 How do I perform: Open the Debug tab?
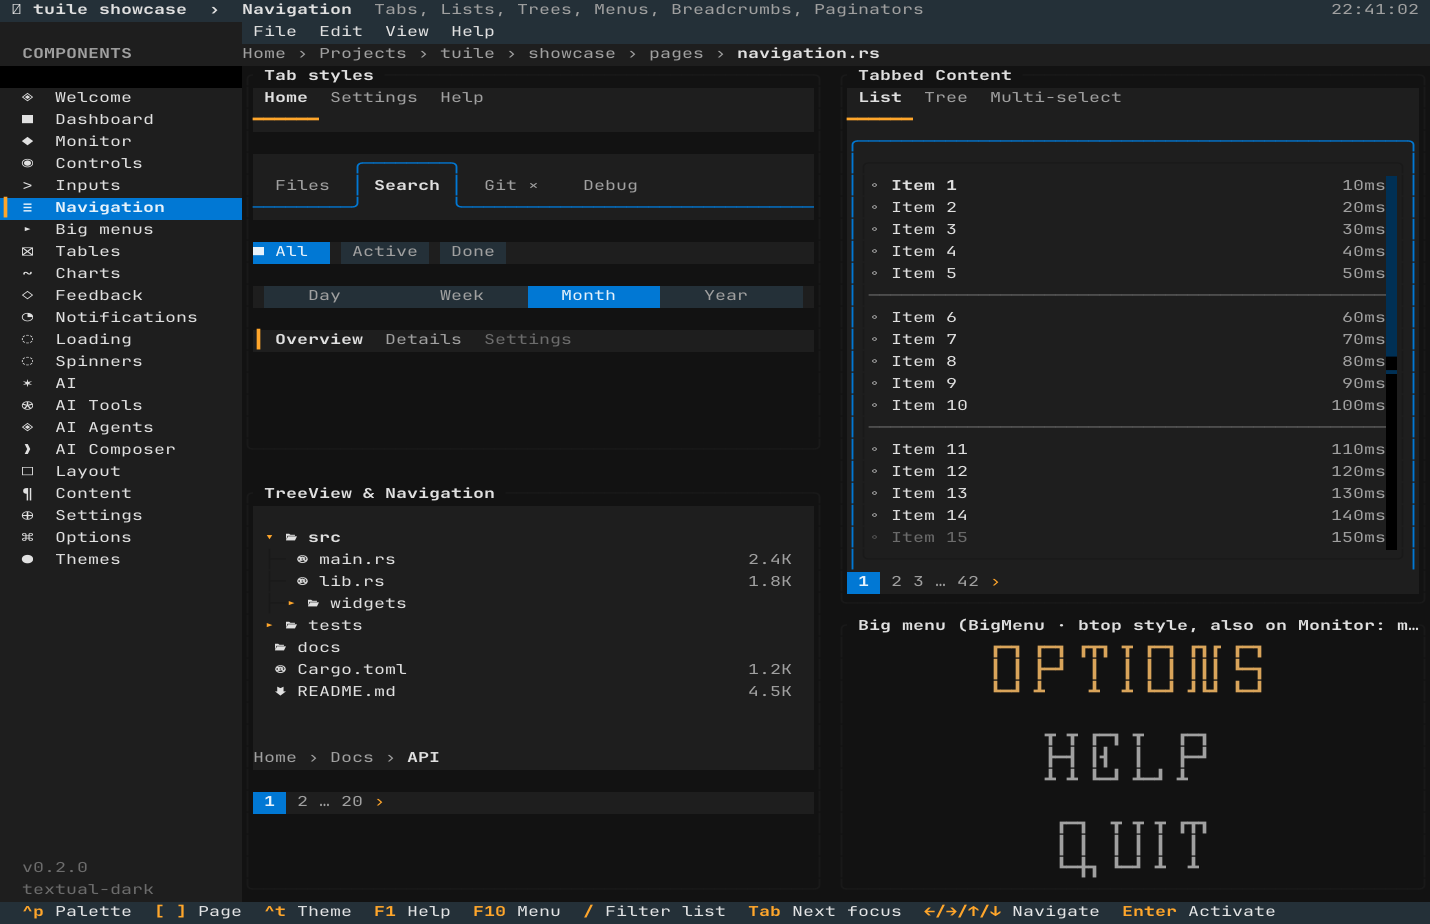pyautogui.click(x=610, y=185)
